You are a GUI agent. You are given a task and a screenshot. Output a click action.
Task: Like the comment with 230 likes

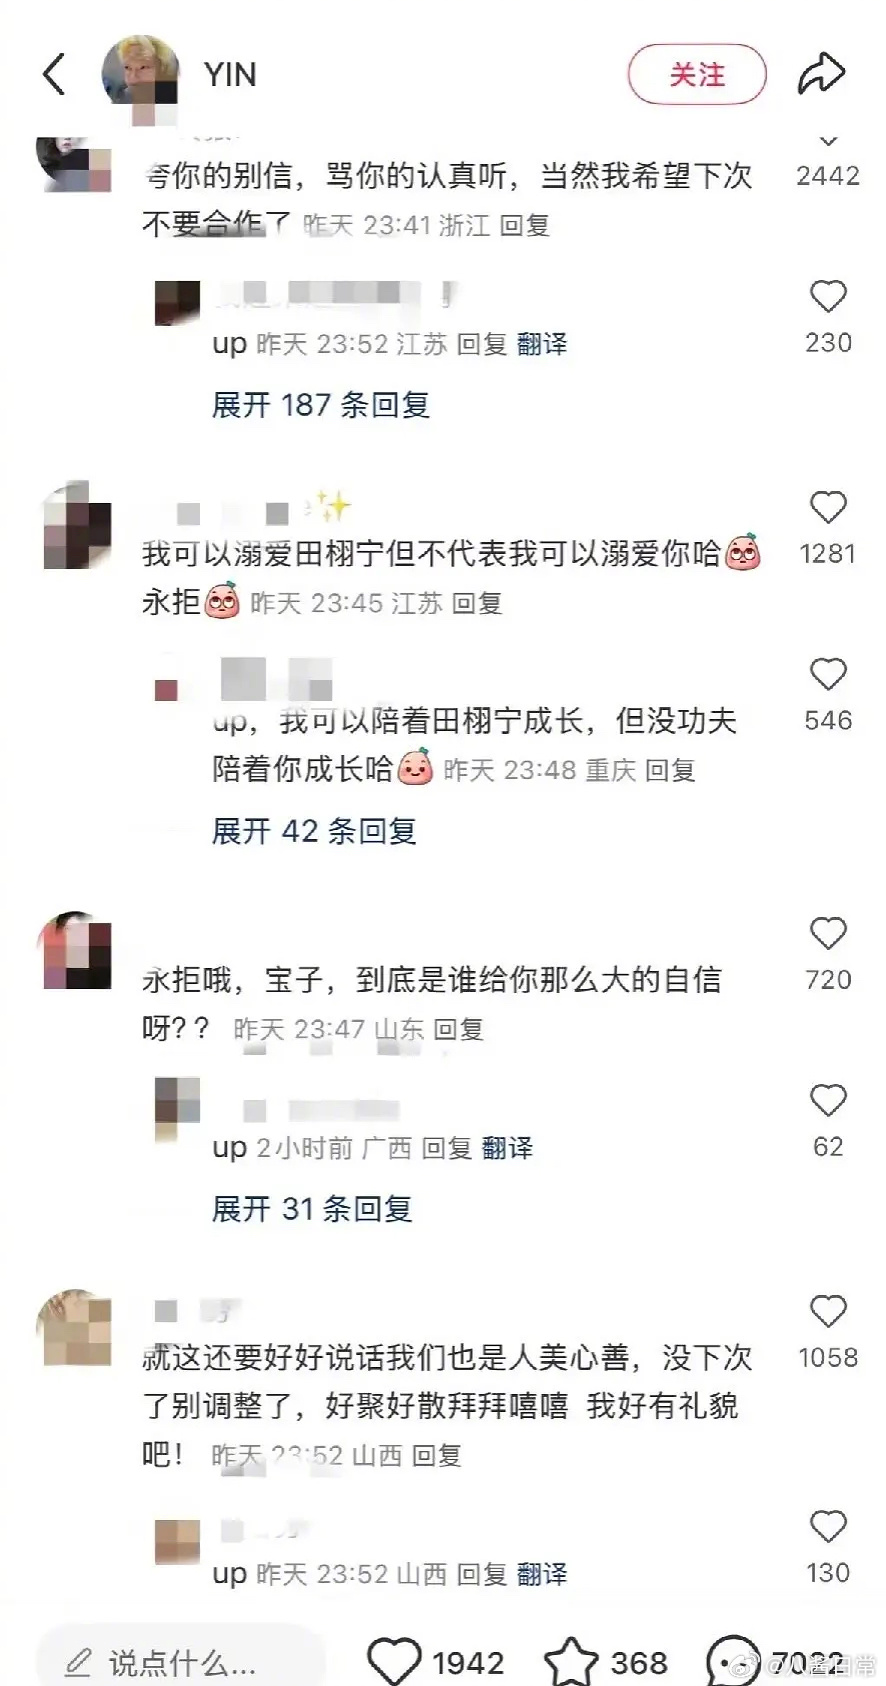(828, 296)
